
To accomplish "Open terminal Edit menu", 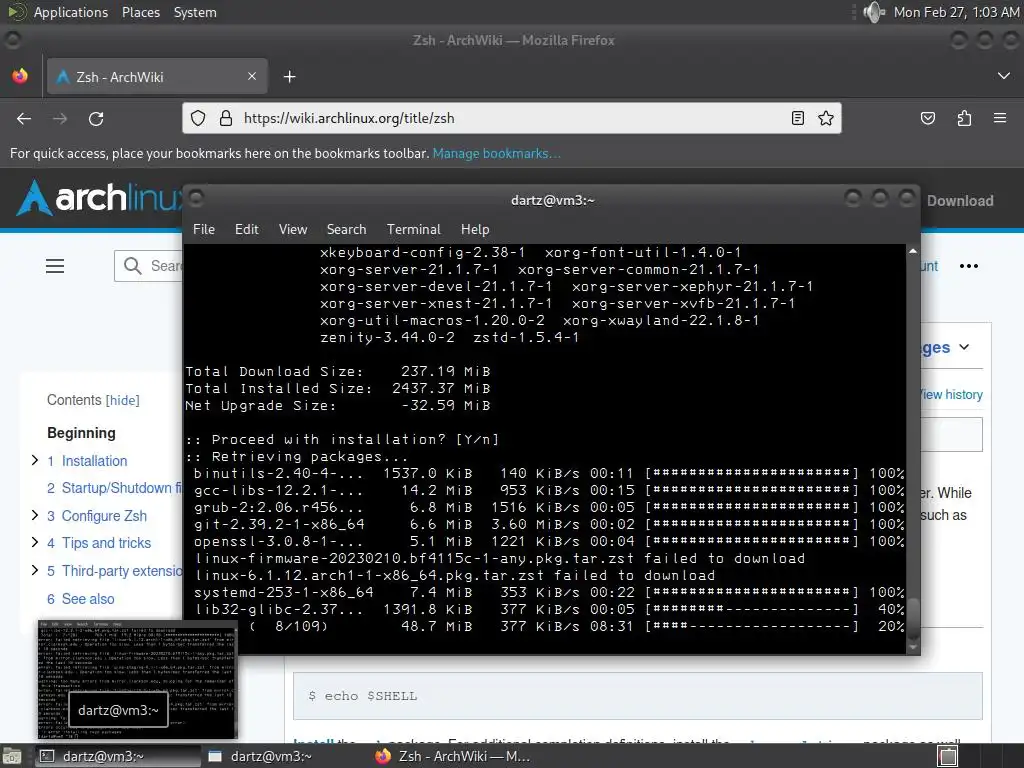I will tap(246, 229).
